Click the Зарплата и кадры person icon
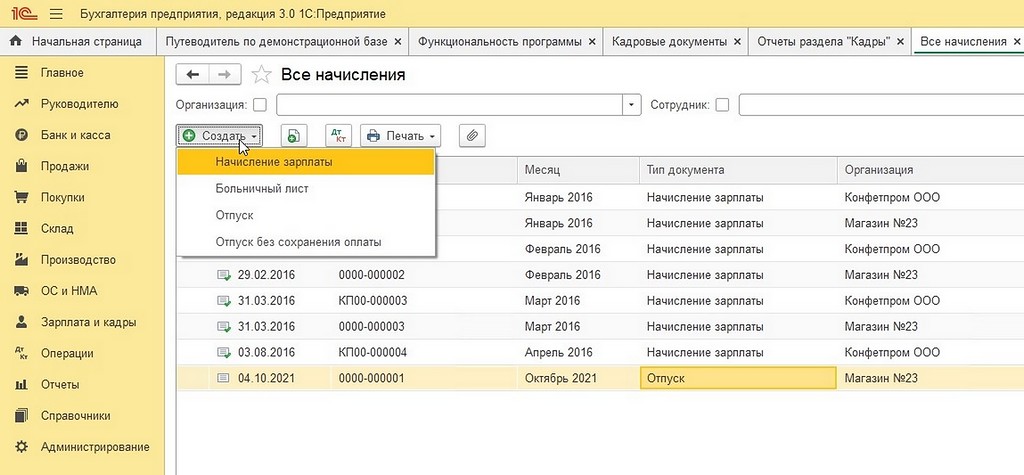The height and width of the screenshot is (475, 1024). pyautogui.click(x=22, y=322)
